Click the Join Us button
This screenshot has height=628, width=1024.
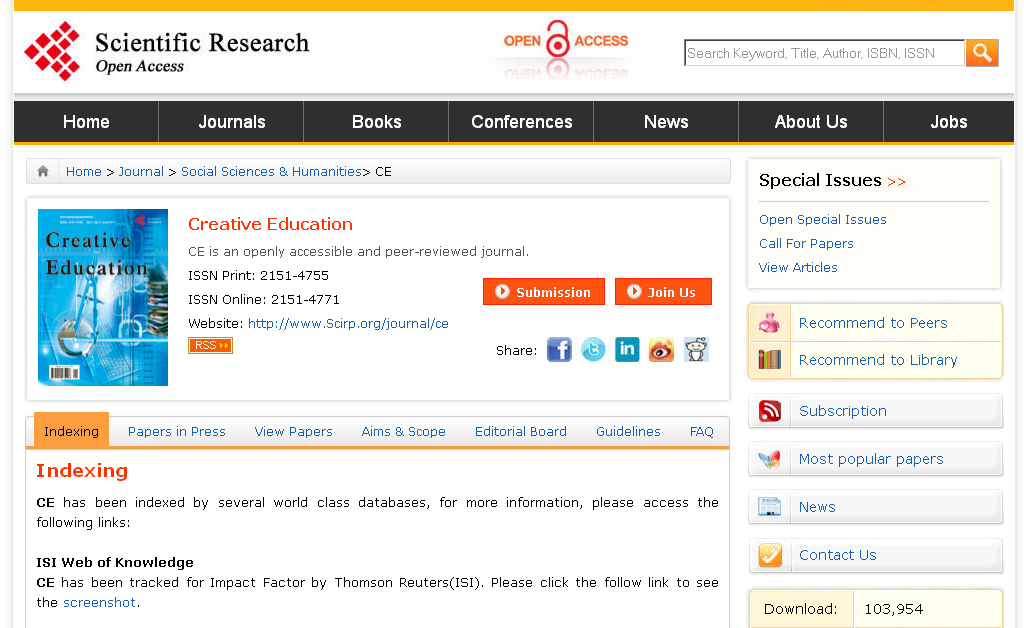coord(664,292)
